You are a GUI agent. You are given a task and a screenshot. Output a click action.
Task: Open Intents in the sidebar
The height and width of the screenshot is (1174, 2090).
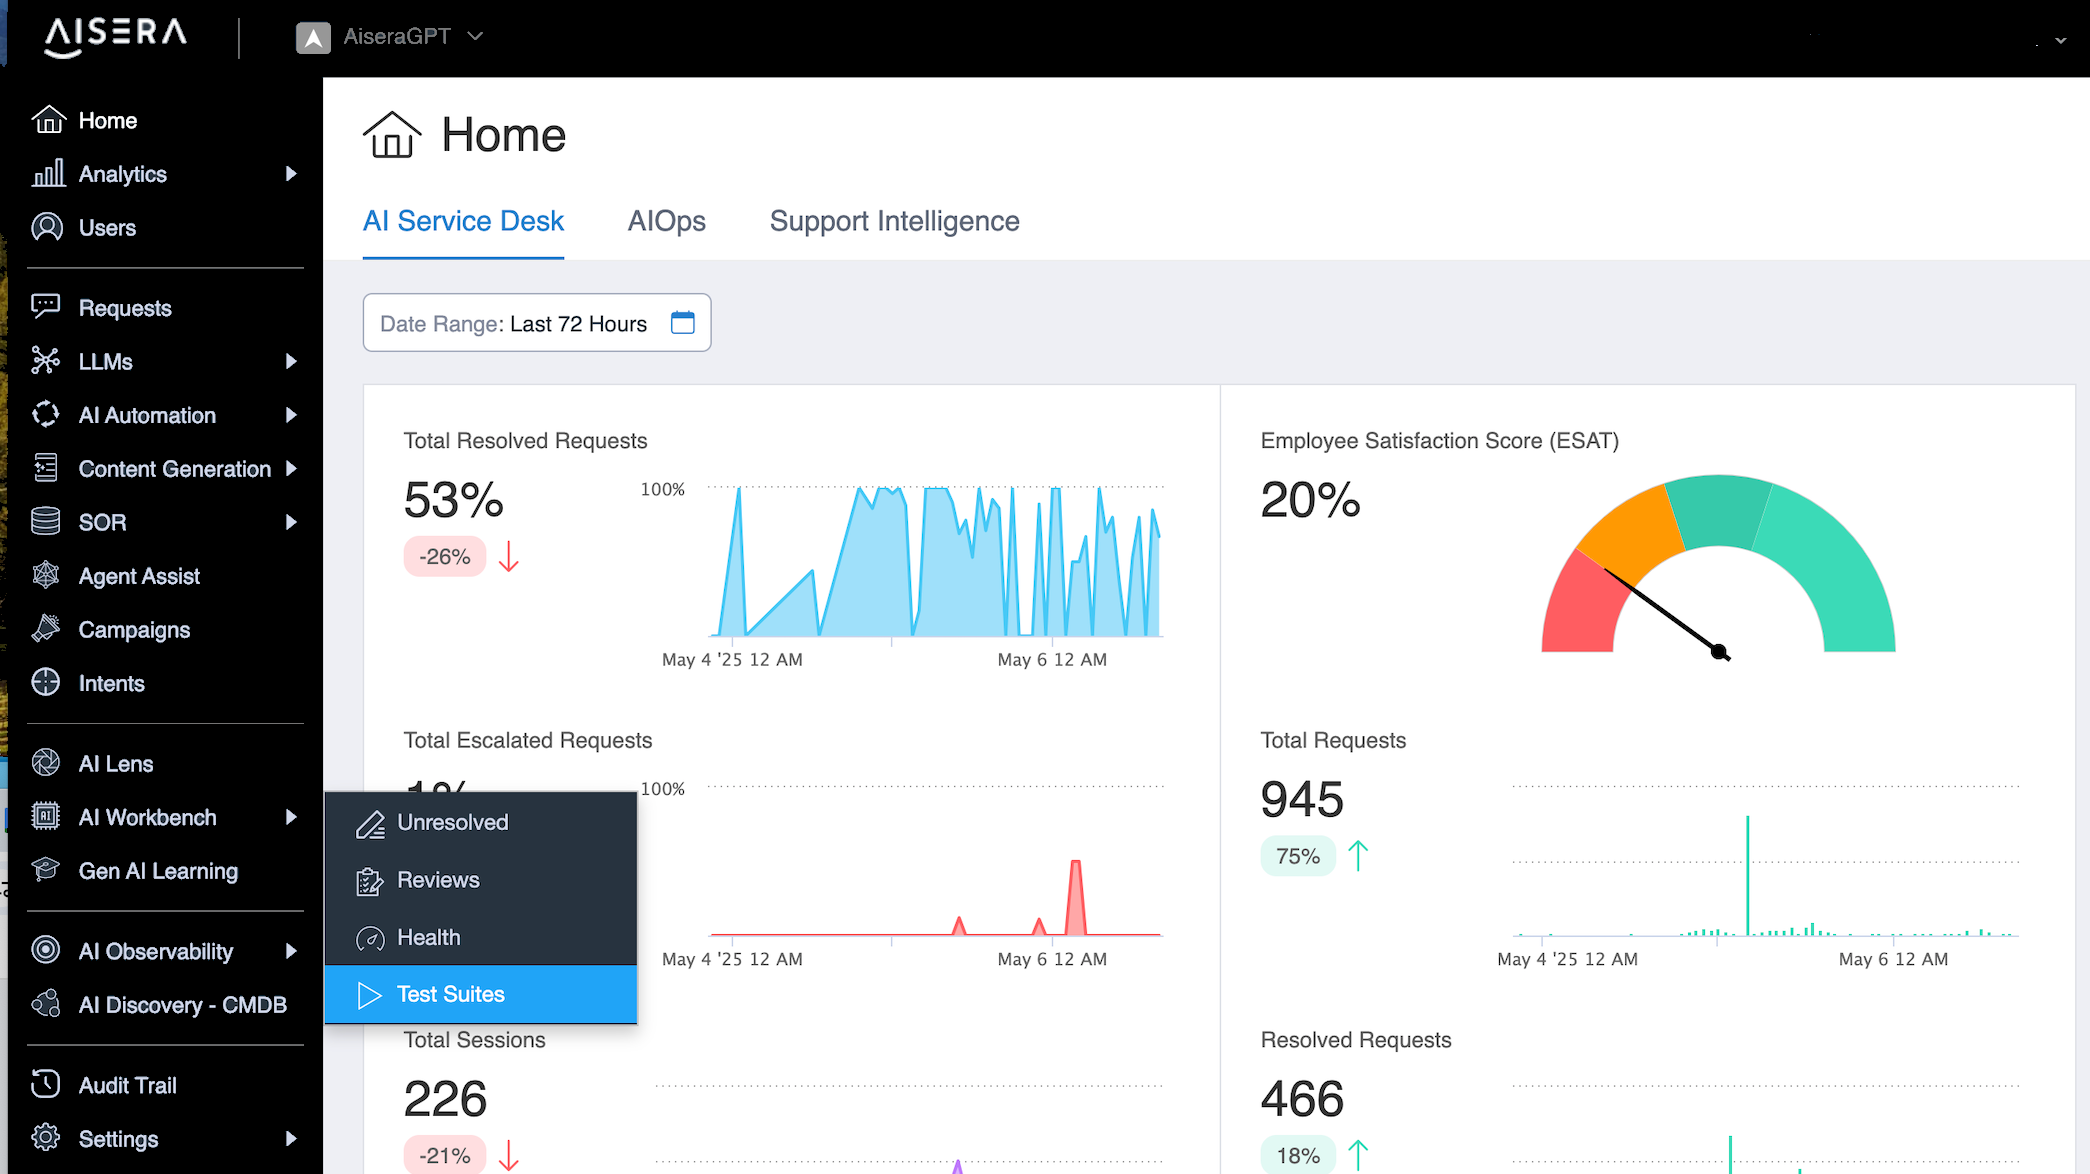pyautogui.click(x=111, y=683)
